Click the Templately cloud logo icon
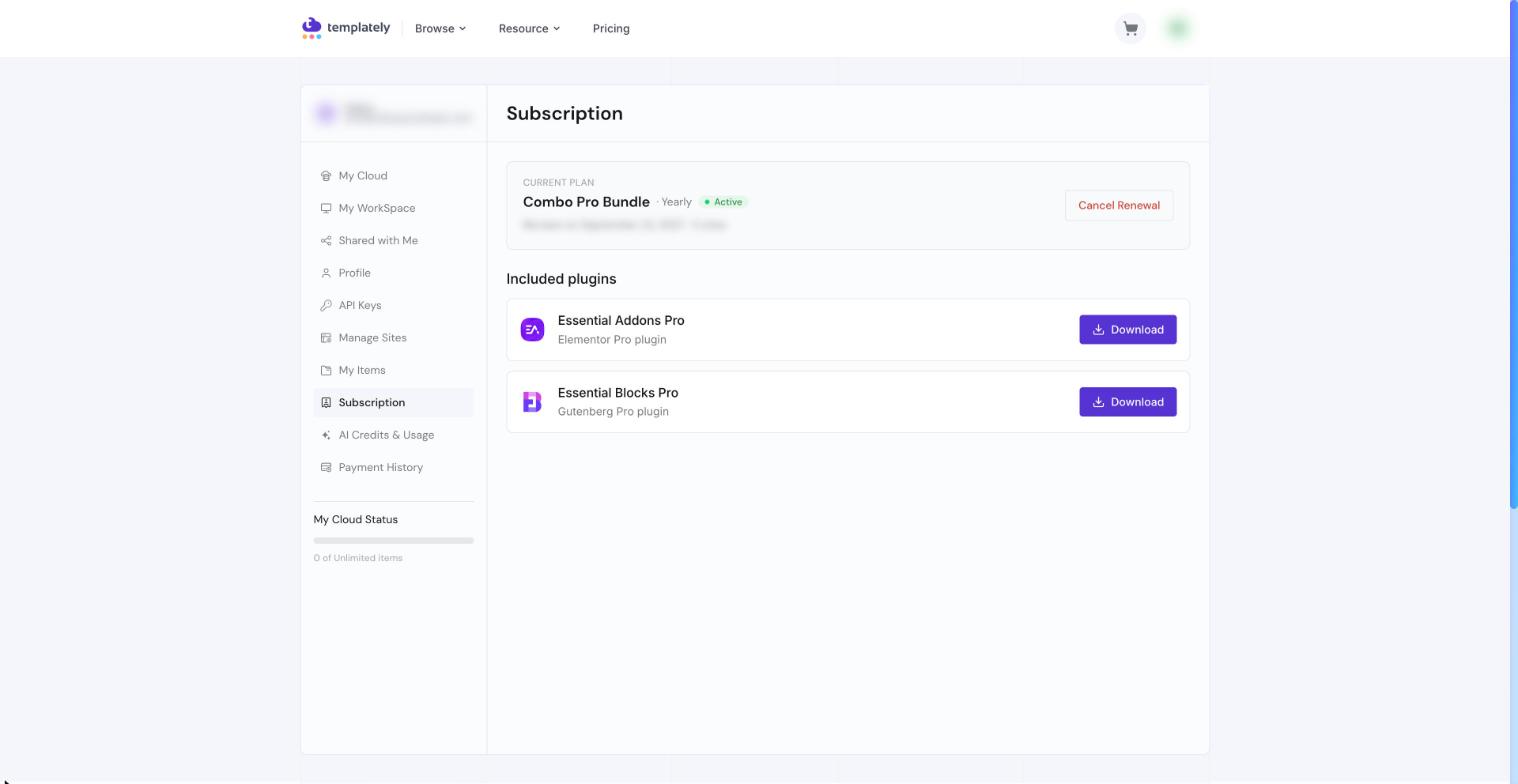 click(312, 28)
